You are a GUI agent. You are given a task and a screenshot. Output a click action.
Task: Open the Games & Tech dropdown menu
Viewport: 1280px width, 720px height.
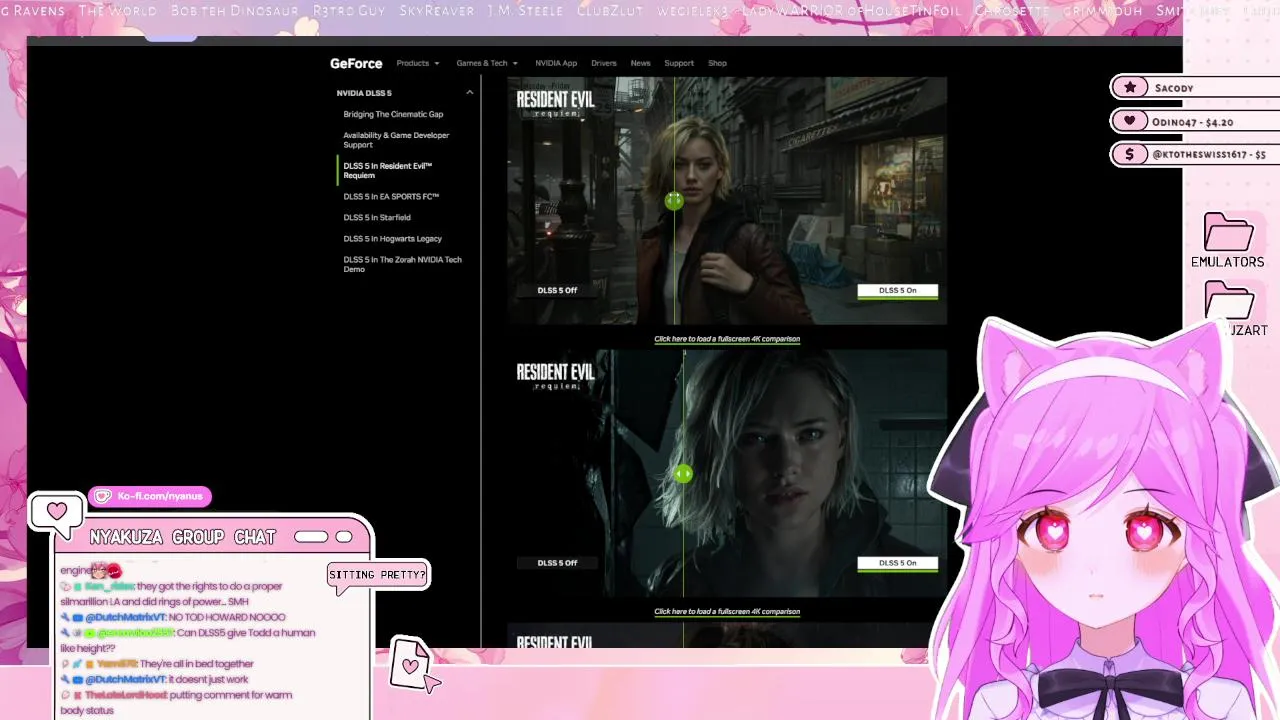click(487, 63)
